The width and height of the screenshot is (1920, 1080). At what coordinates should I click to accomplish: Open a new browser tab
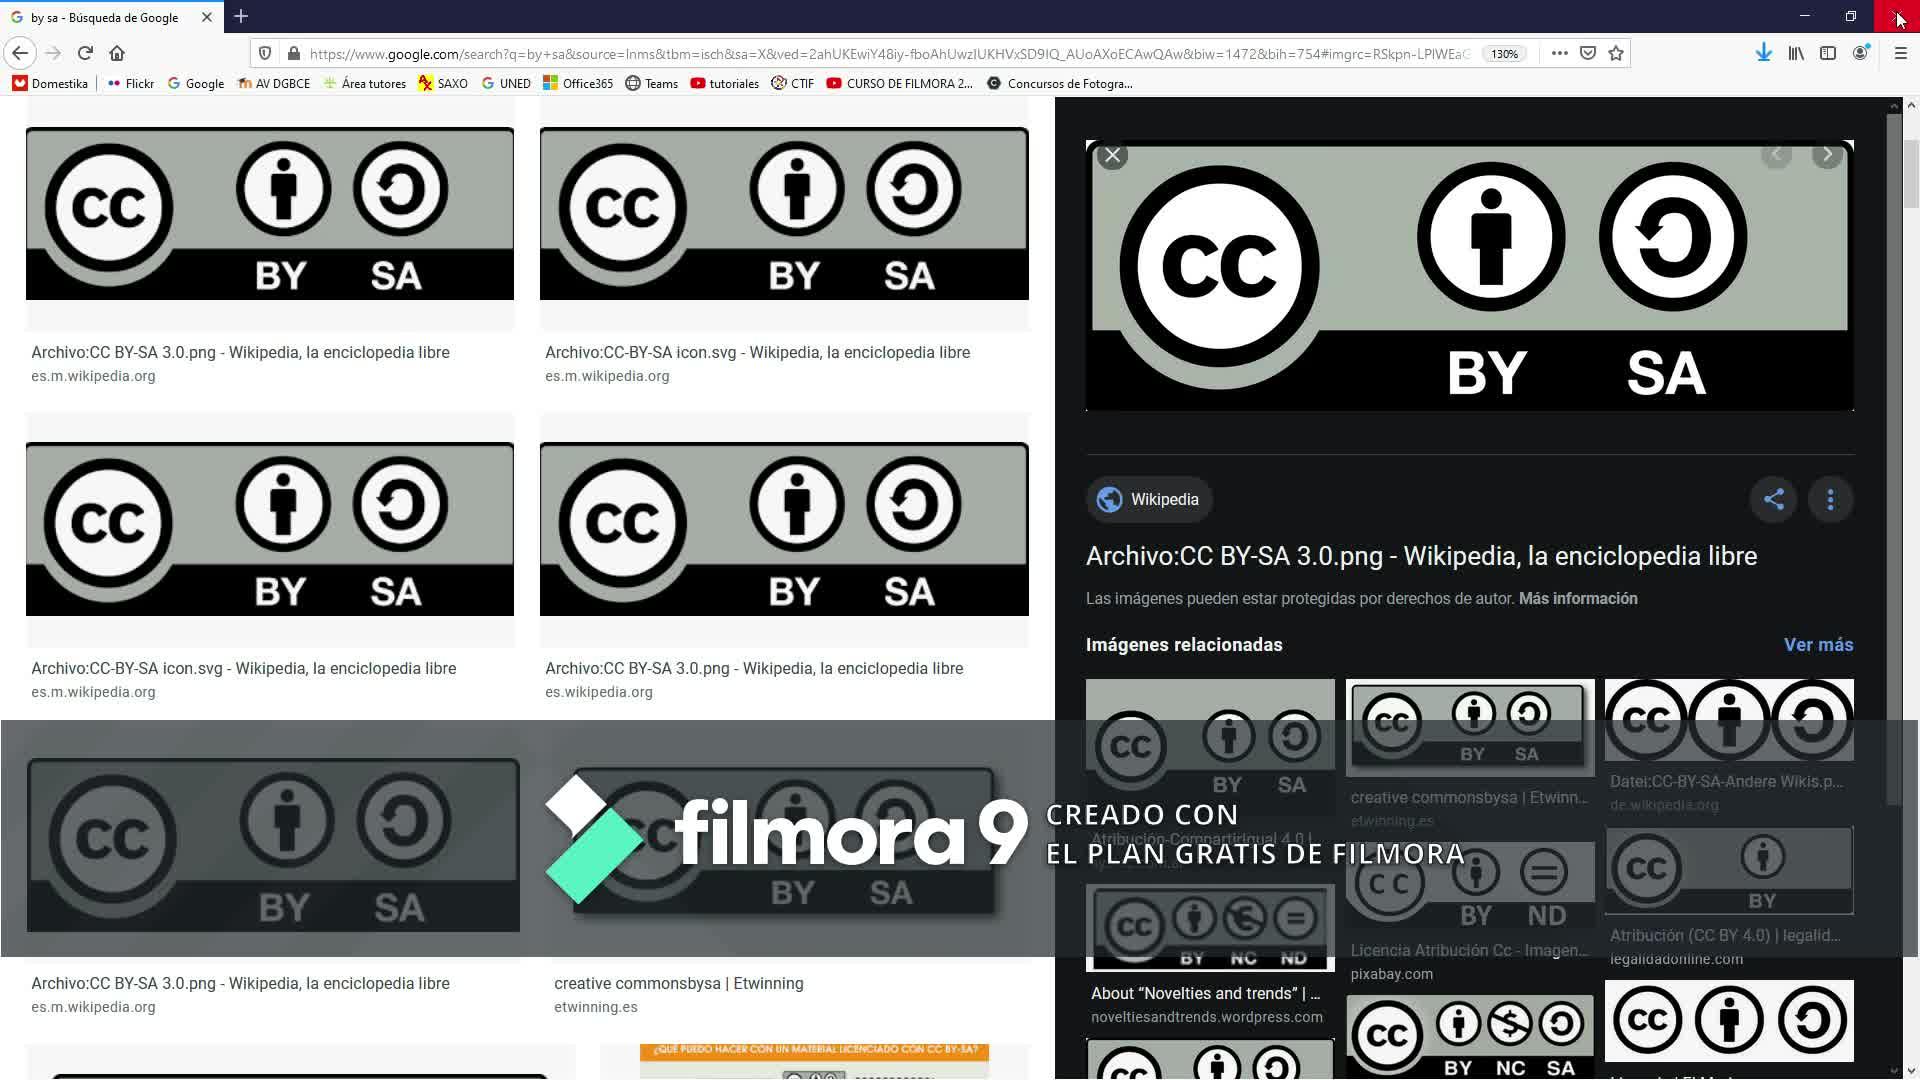tap(241, 17)
